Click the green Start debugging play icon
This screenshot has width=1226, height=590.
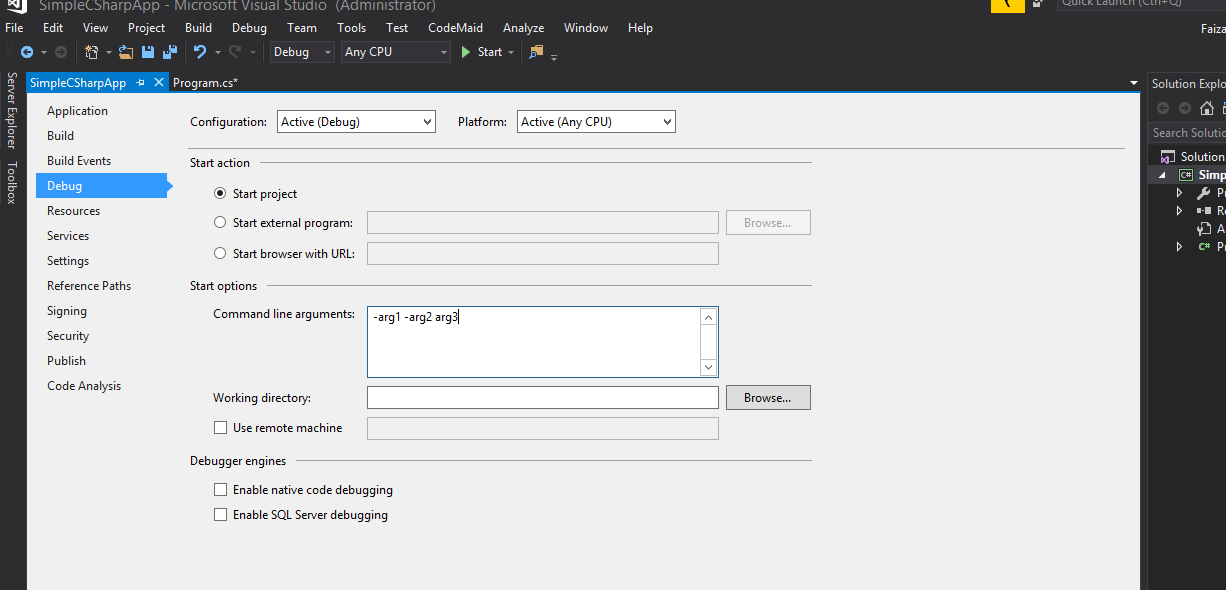pos(466,52)
